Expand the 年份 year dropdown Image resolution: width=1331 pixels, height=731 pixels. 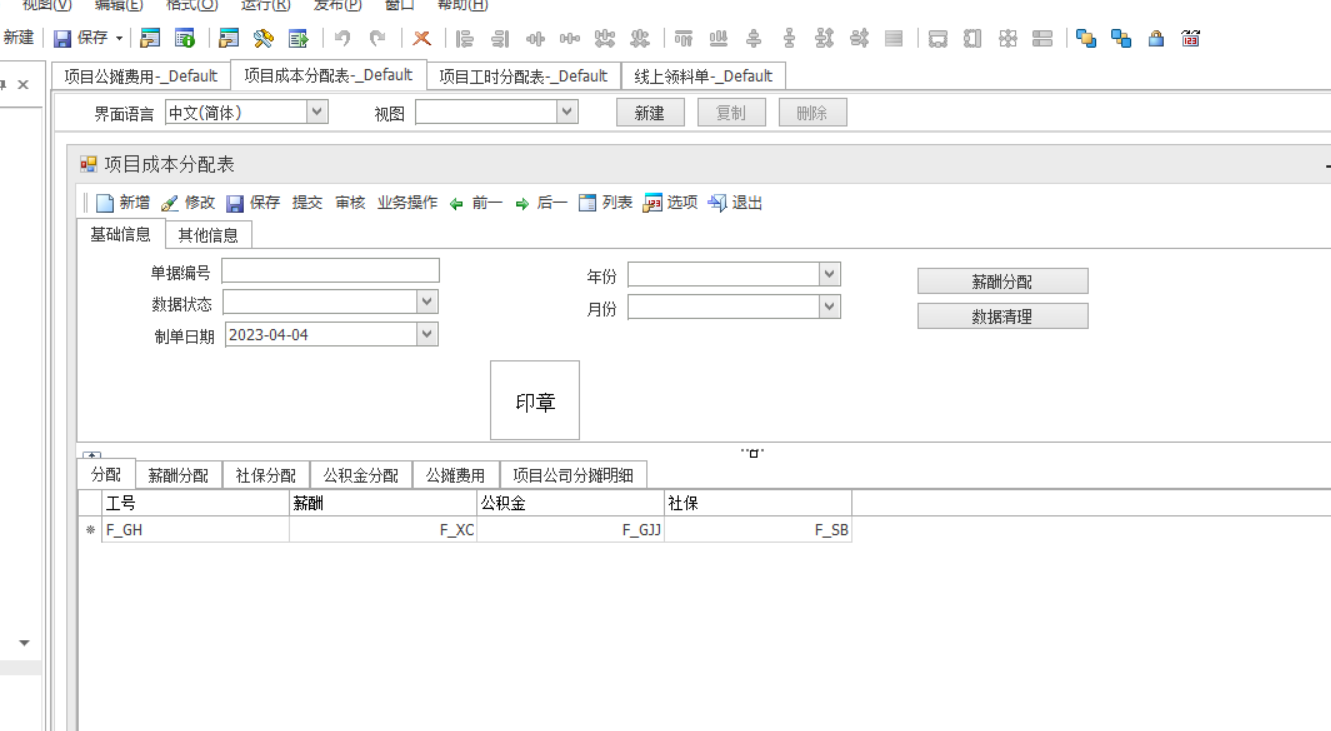click(829, 273)
